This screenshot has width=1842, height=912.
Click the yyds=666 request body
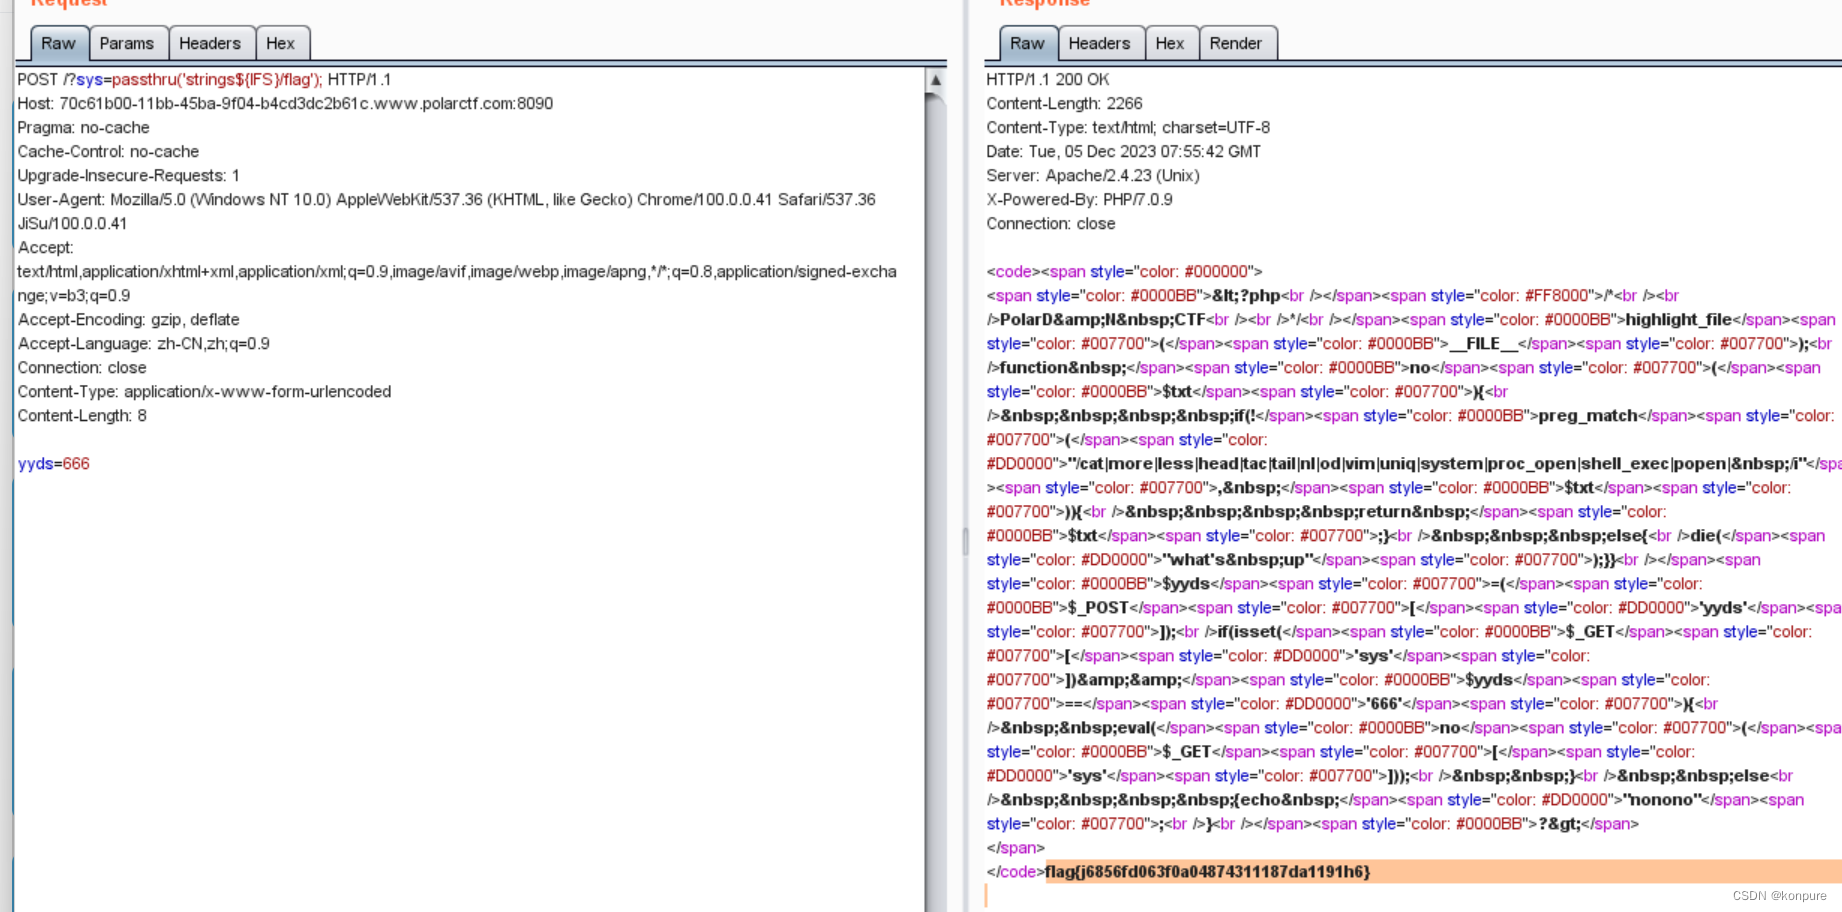point(54,463)
